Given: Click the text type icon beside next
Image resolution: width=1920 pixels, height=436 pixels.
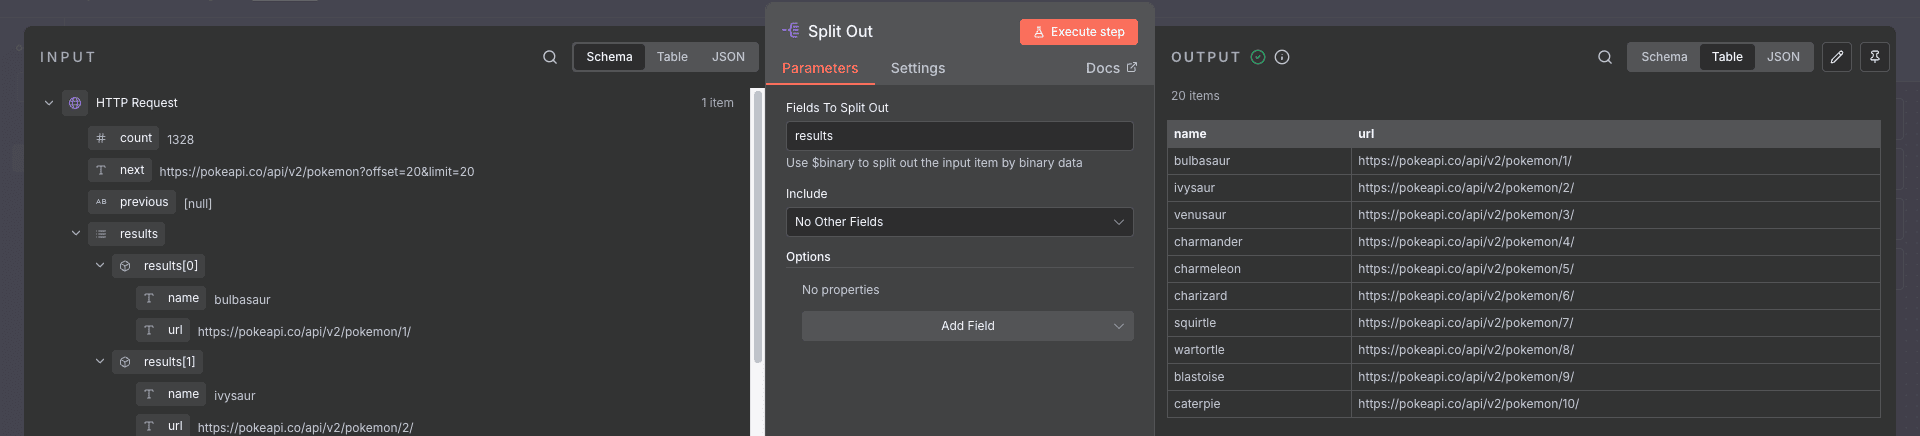Looking at the screenshot, I should (x=101, y=170).
